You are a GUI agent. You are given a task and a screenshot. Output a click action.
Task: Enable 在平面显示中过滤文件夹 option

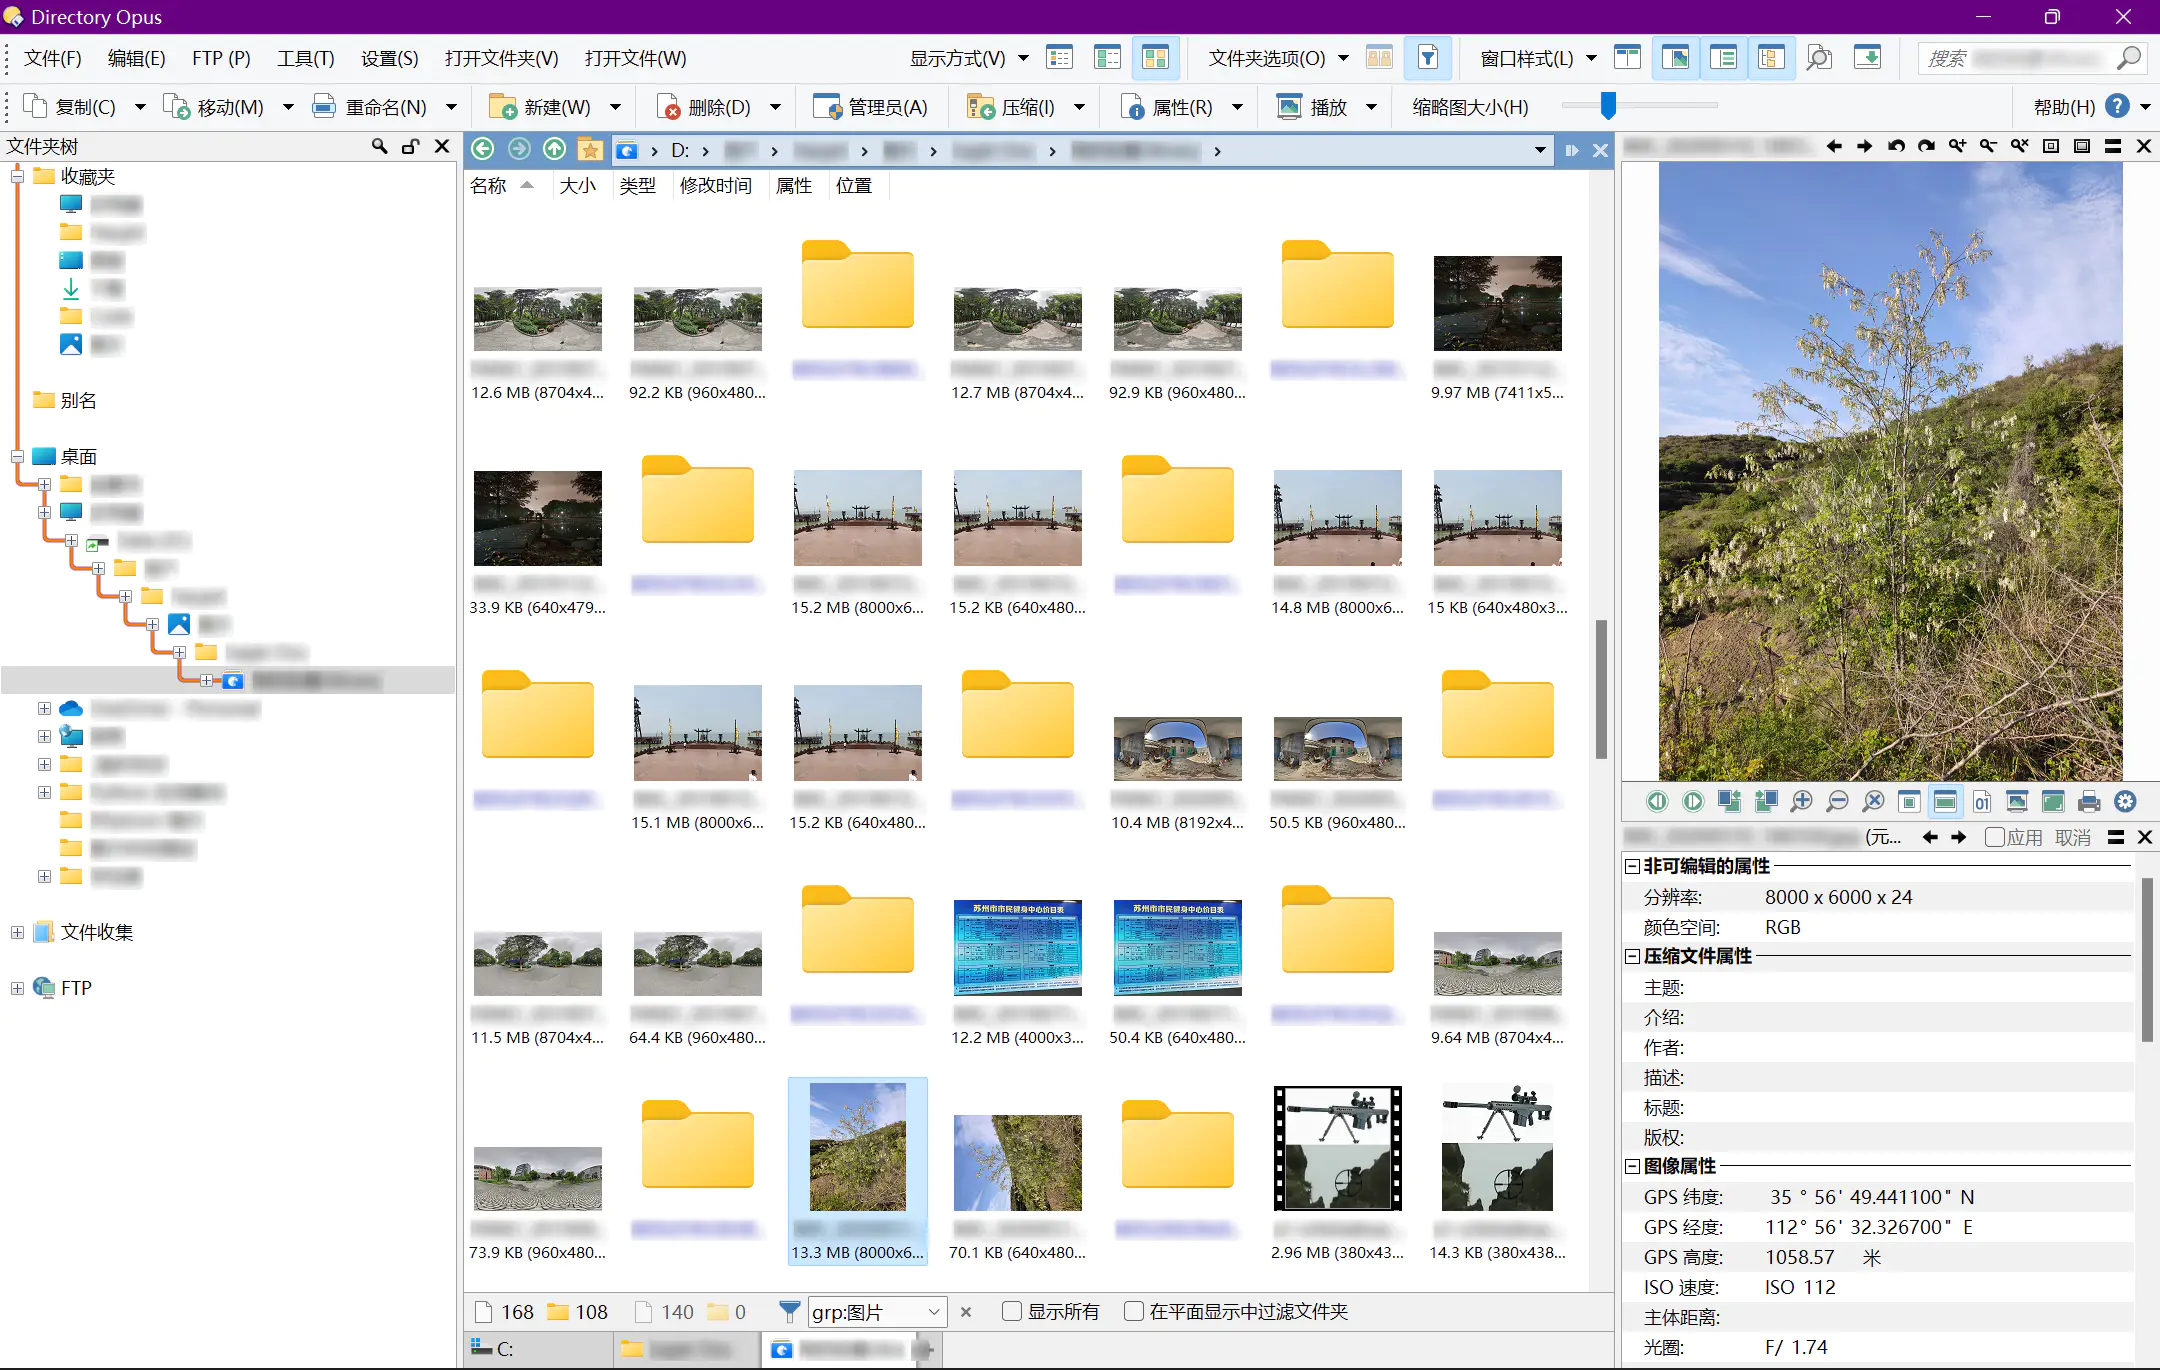point(1134,1311)
